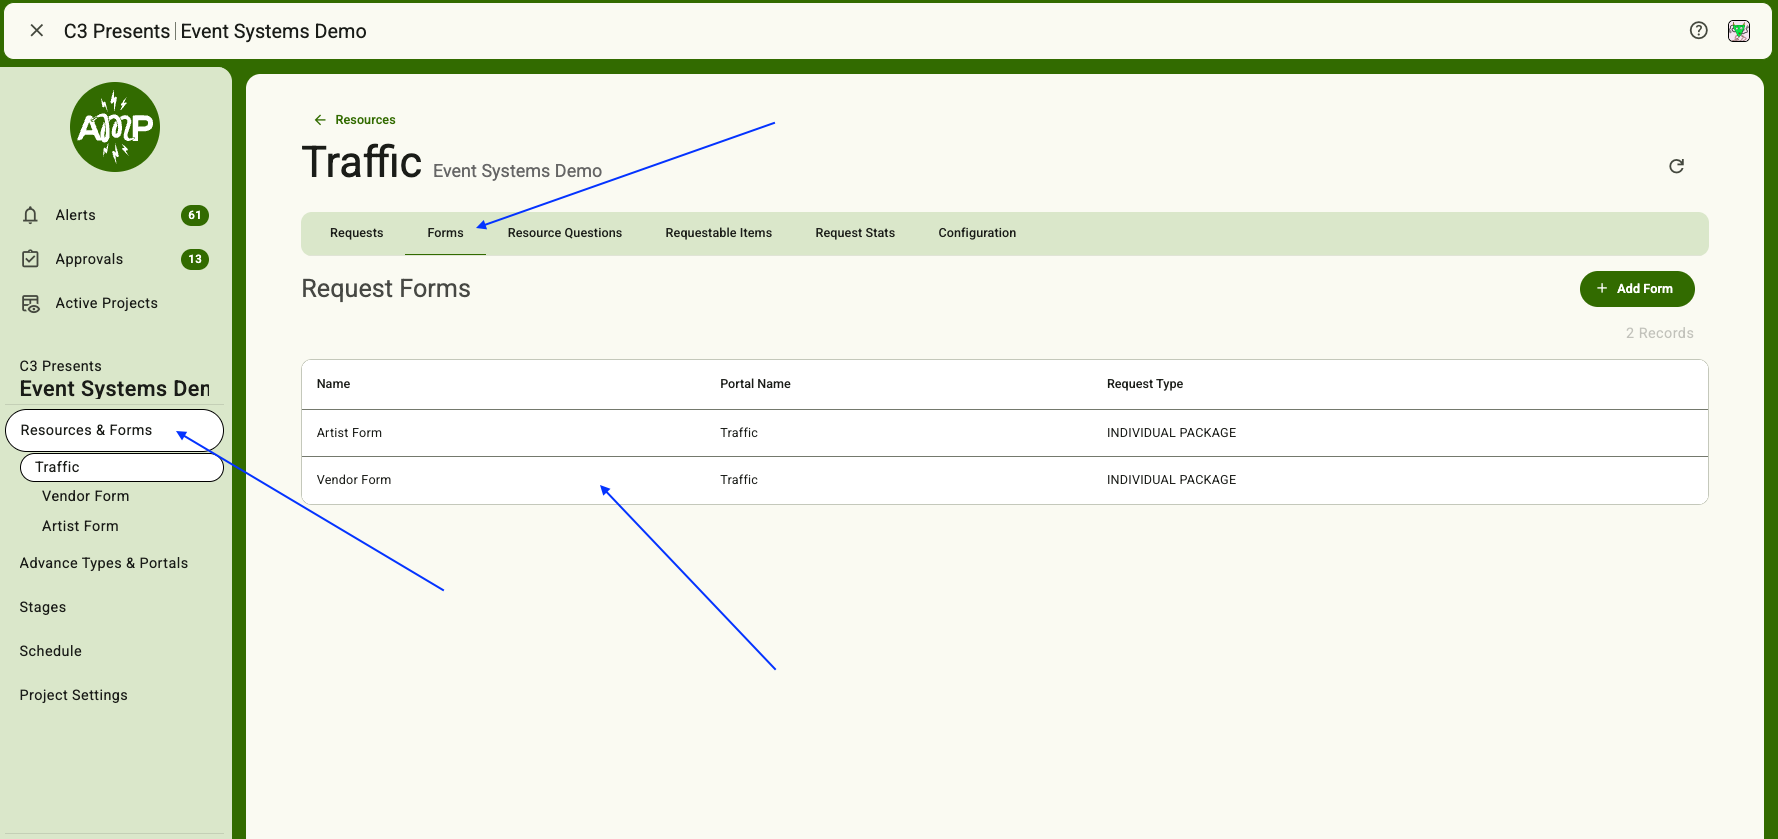This screenshot has width=1778, height=839.
Task: Click Artist Form's INDIVIDUAL PACKAGE request type
Action: [x=1171, y=433]
